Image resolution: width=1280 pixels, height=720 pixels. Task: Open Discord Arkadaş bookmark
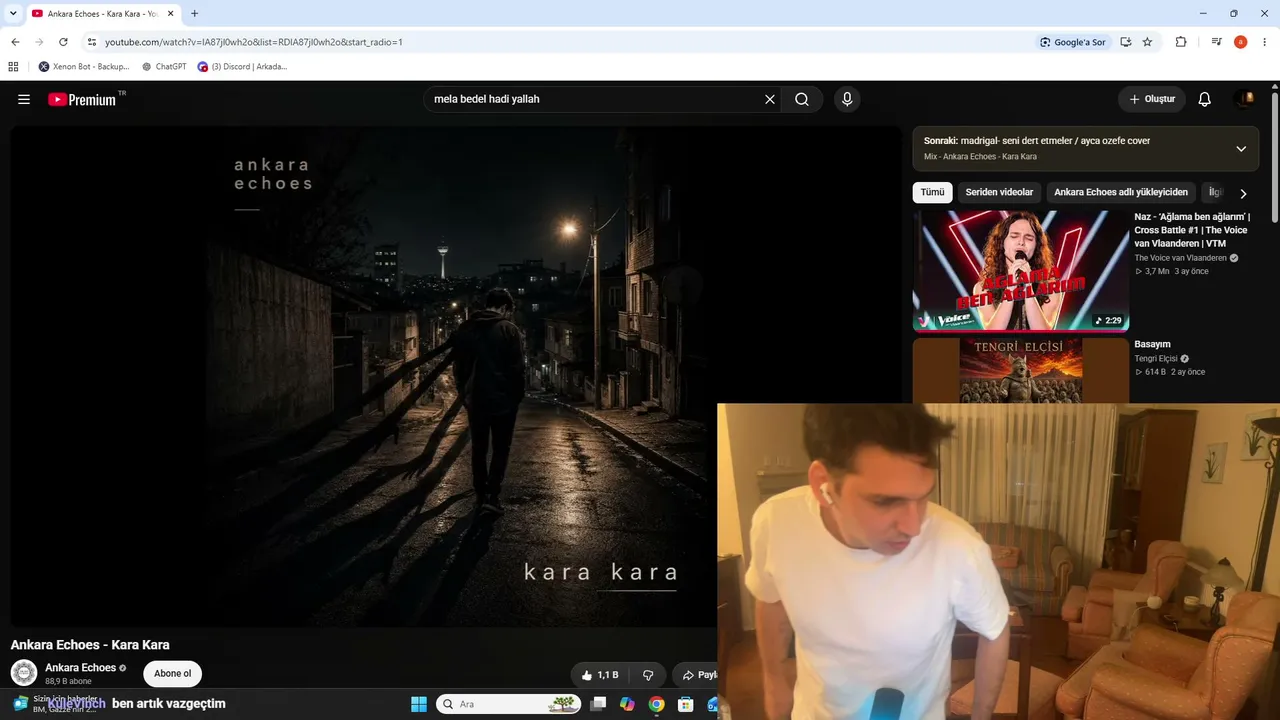point(243,67)
